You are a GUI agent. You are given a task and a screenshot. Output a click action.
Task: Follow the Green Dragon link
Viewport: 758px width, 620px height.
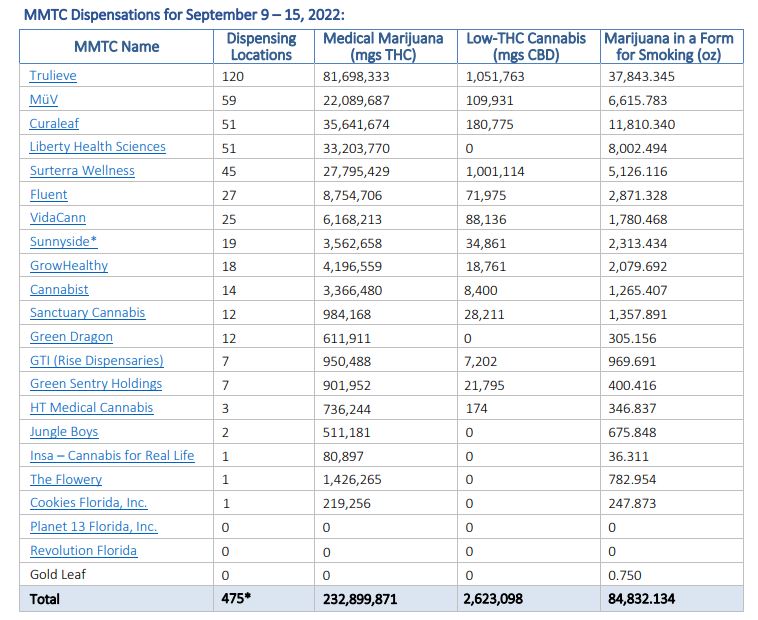coord(71,337)
